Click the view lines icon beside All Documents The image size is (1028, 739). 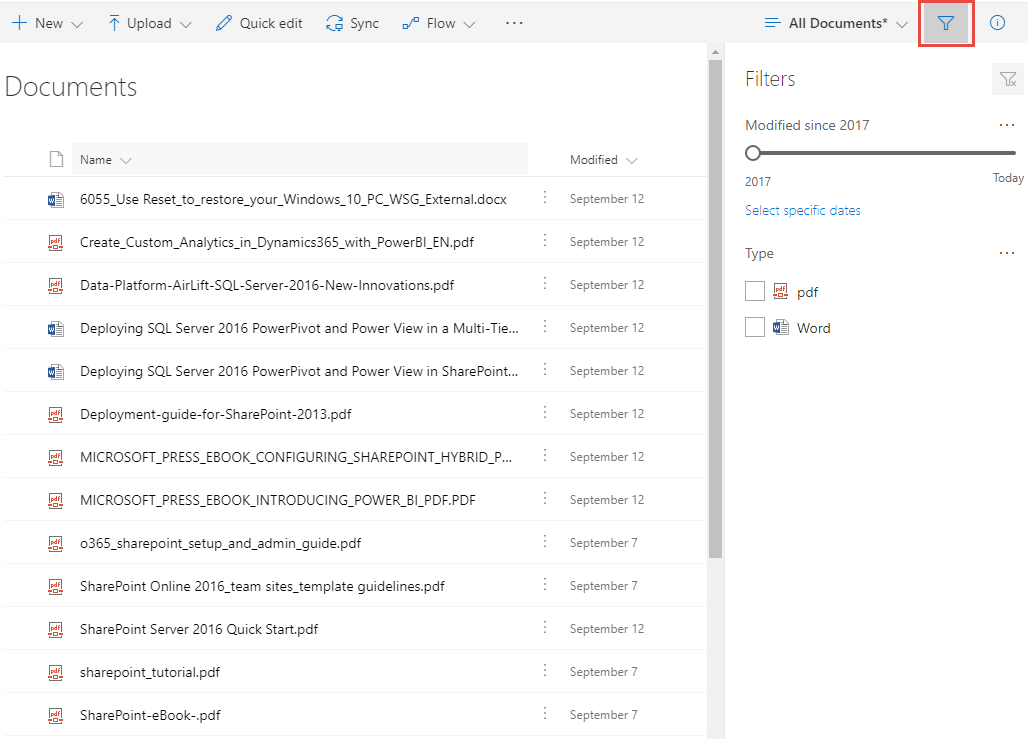[772, 23]
